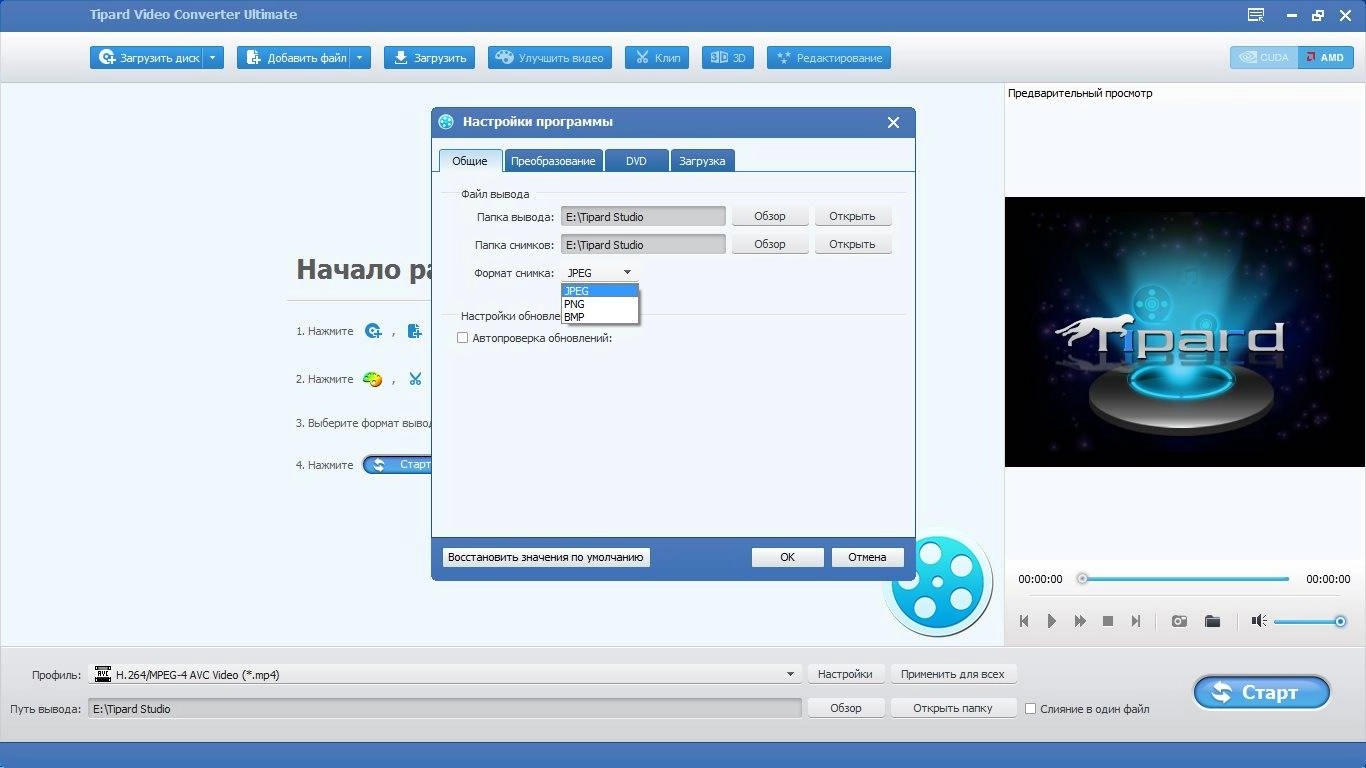Expand the Загрузить диск dropdown arrow

(213, 58)
